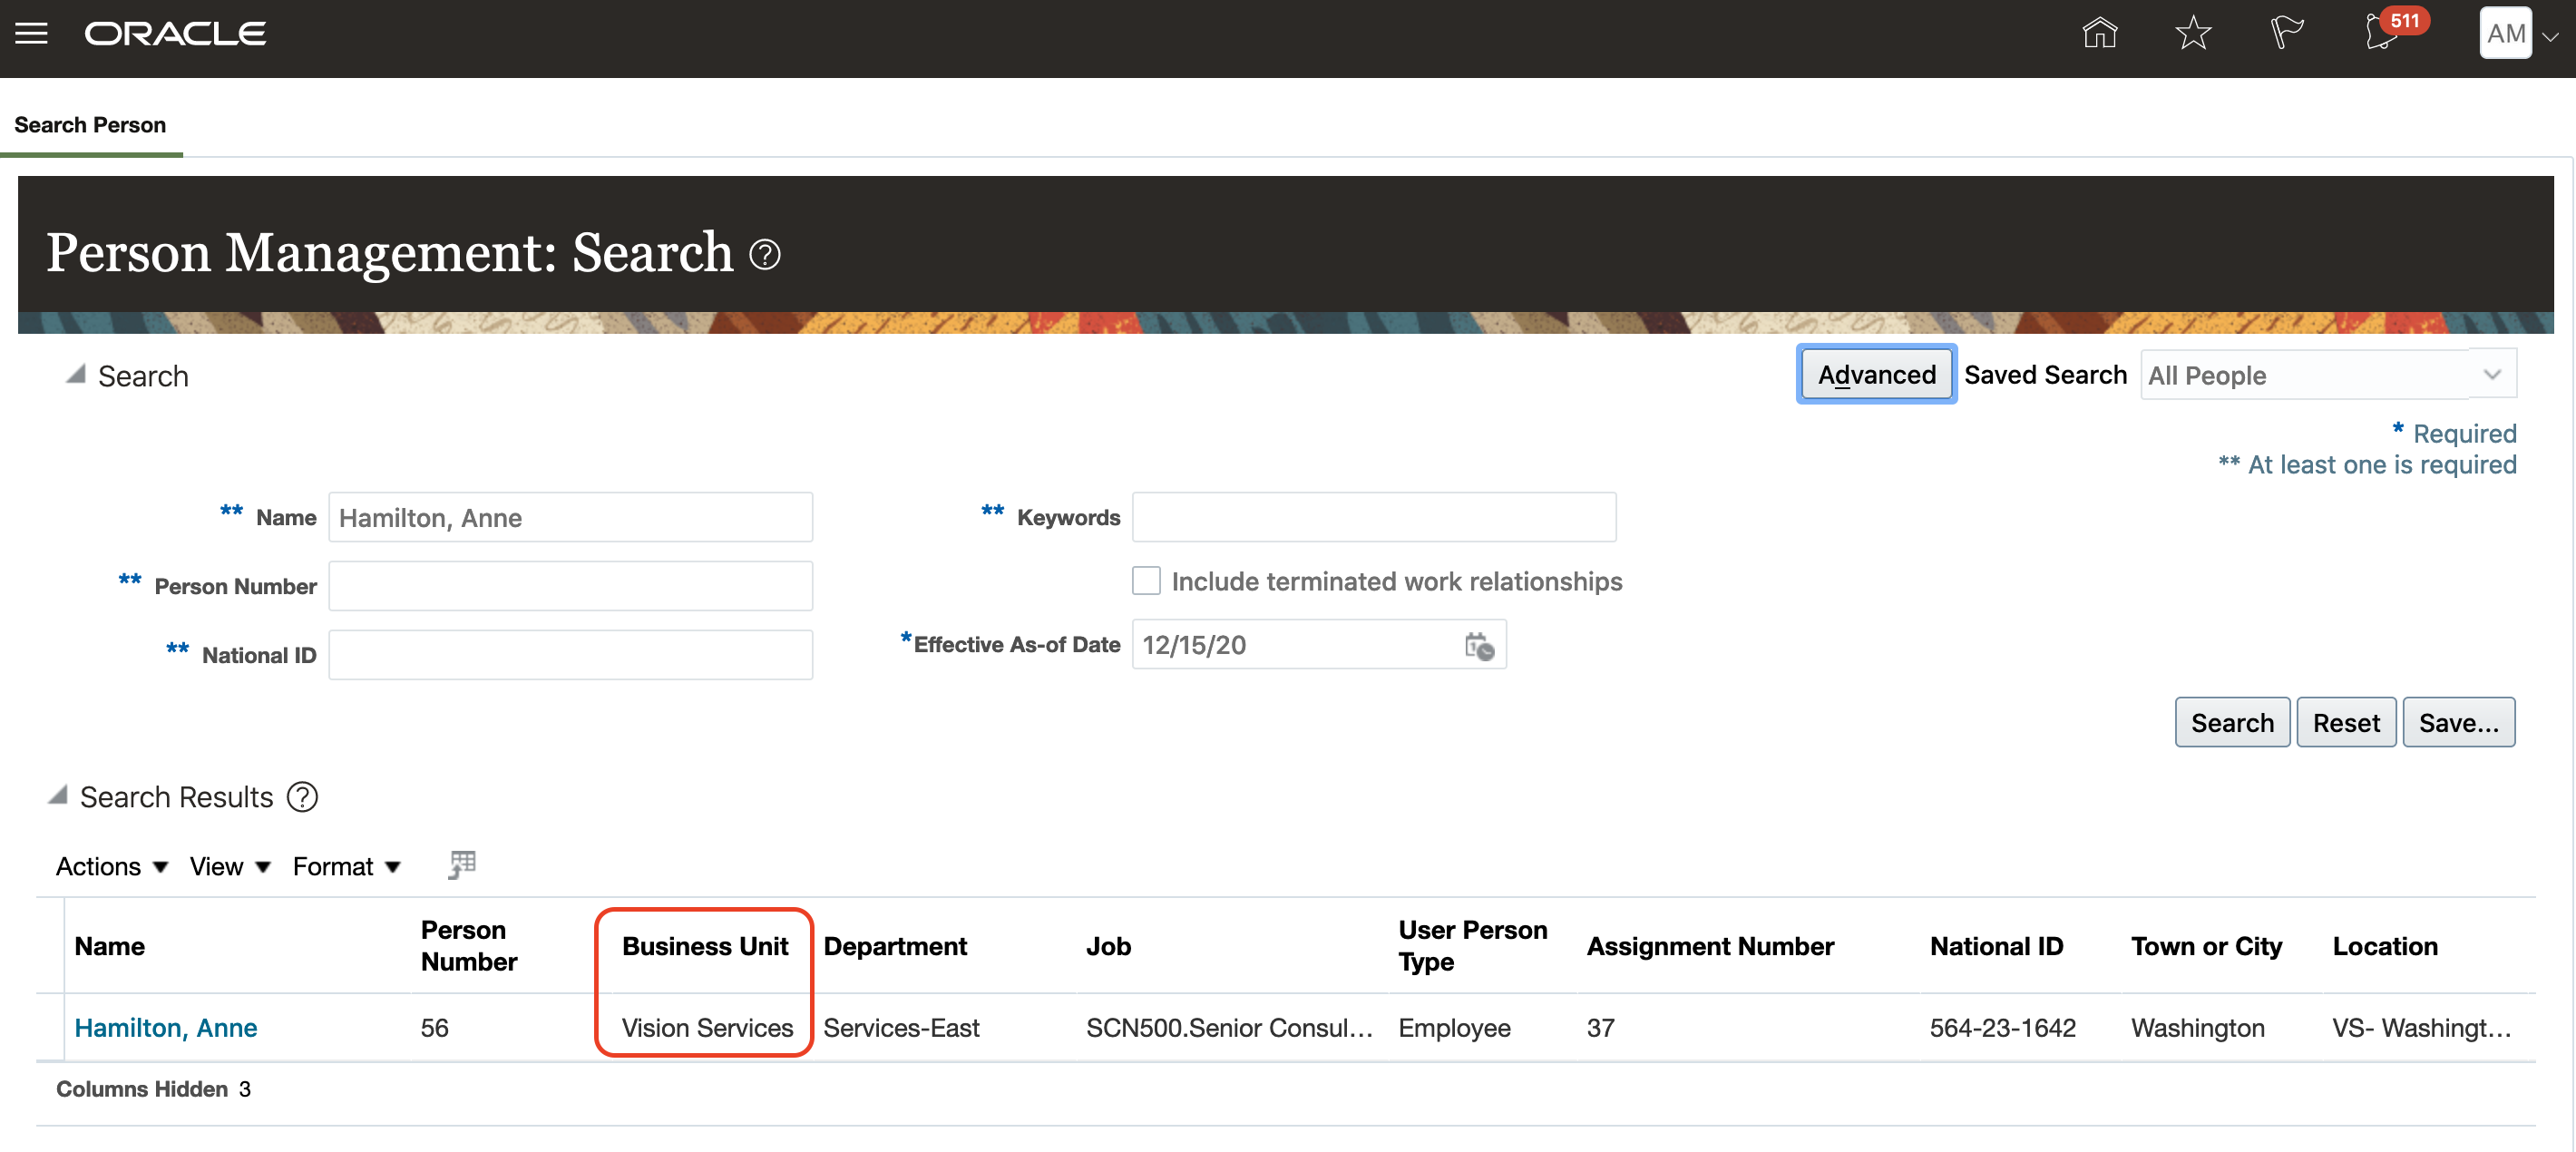
Task: Select the Search Person tab
Action: (x=90, y=125)
